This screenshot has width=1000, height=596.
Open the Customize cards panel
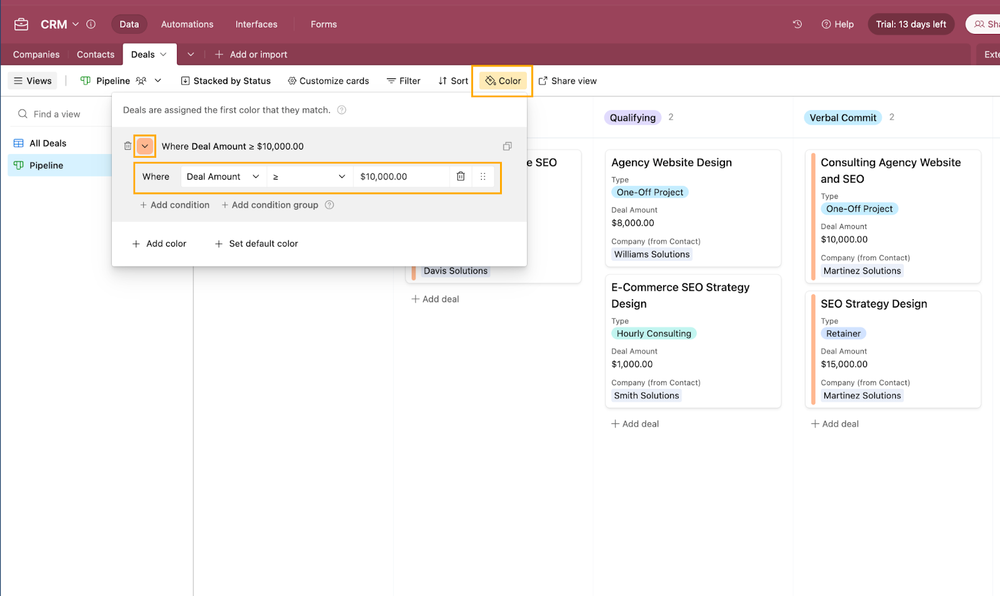coord(328,81)
